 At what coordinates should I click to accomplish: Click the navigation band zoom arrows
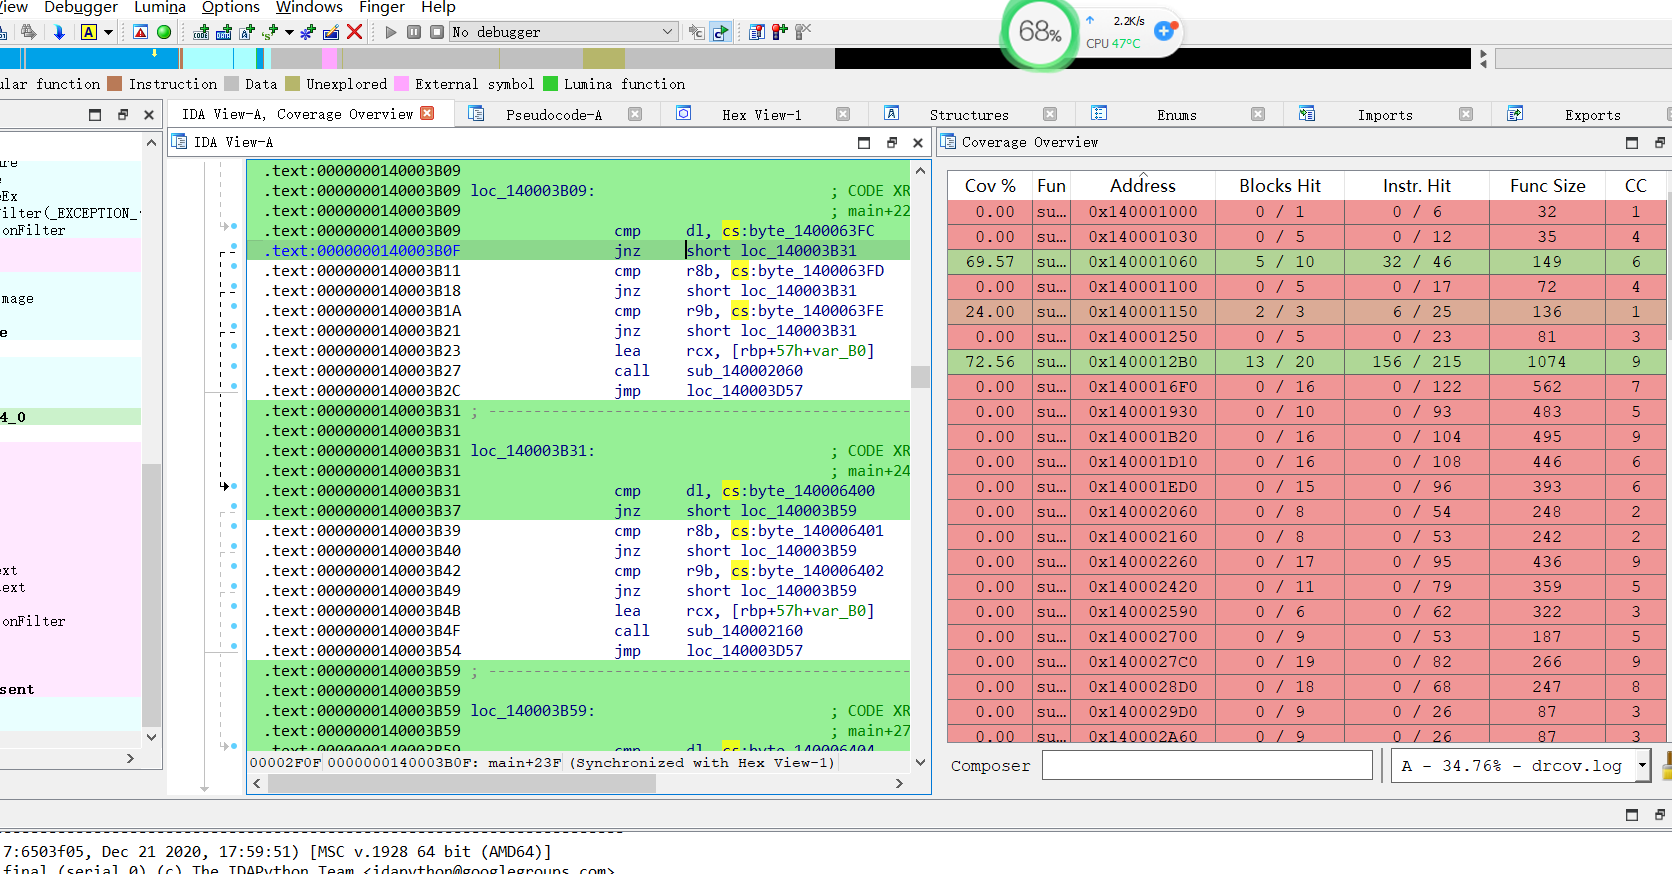[1483, 59]
